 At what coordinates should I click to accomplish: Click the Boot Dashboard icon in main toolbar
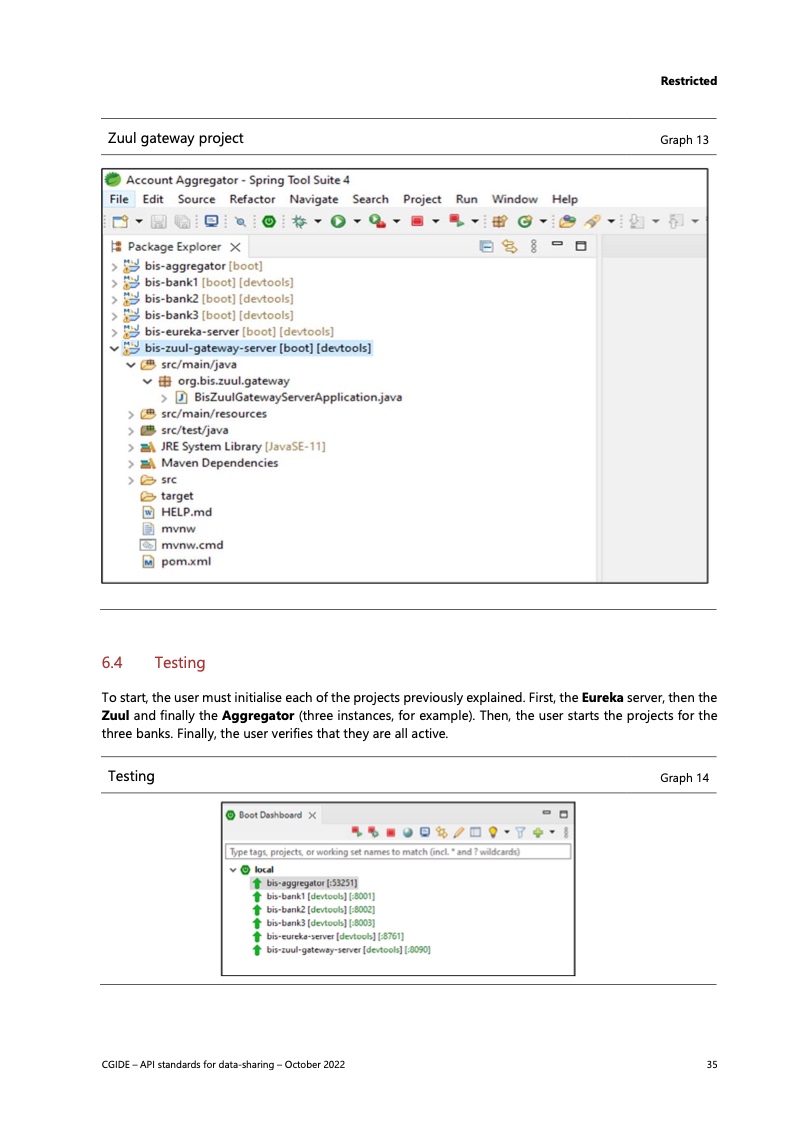pyautogui.click(x=270, y=220)
